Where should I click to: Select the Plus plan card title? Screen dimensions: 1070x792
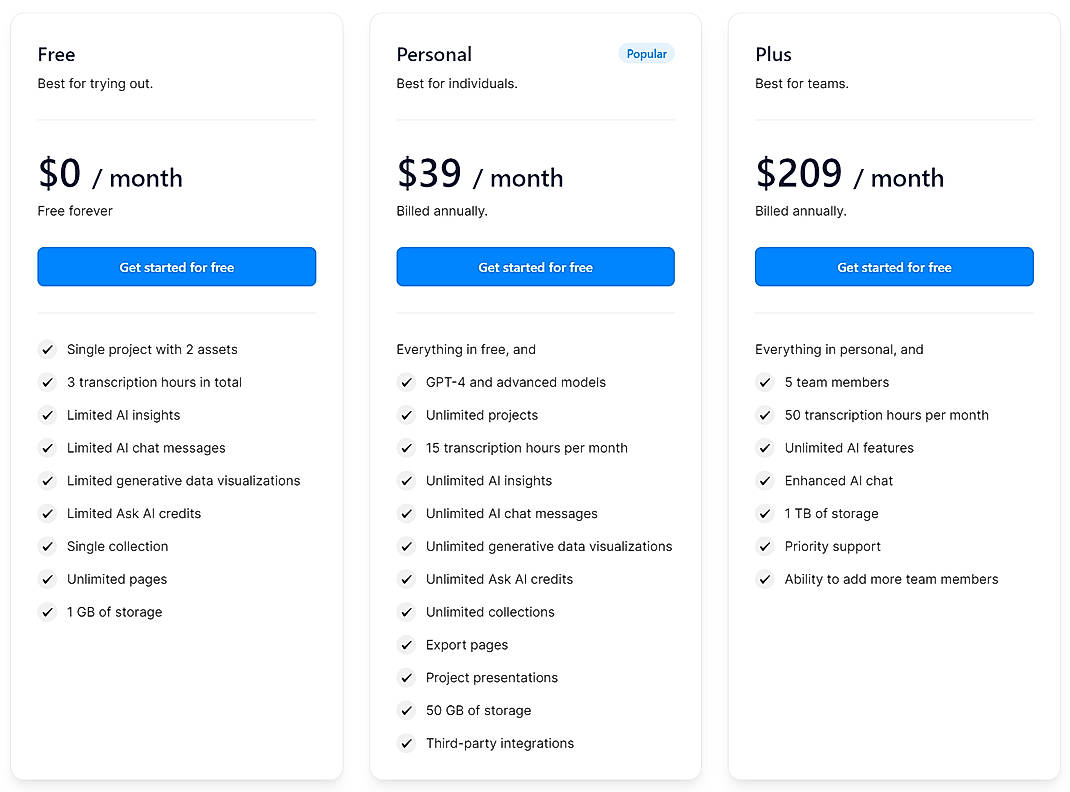click(773, 54)
